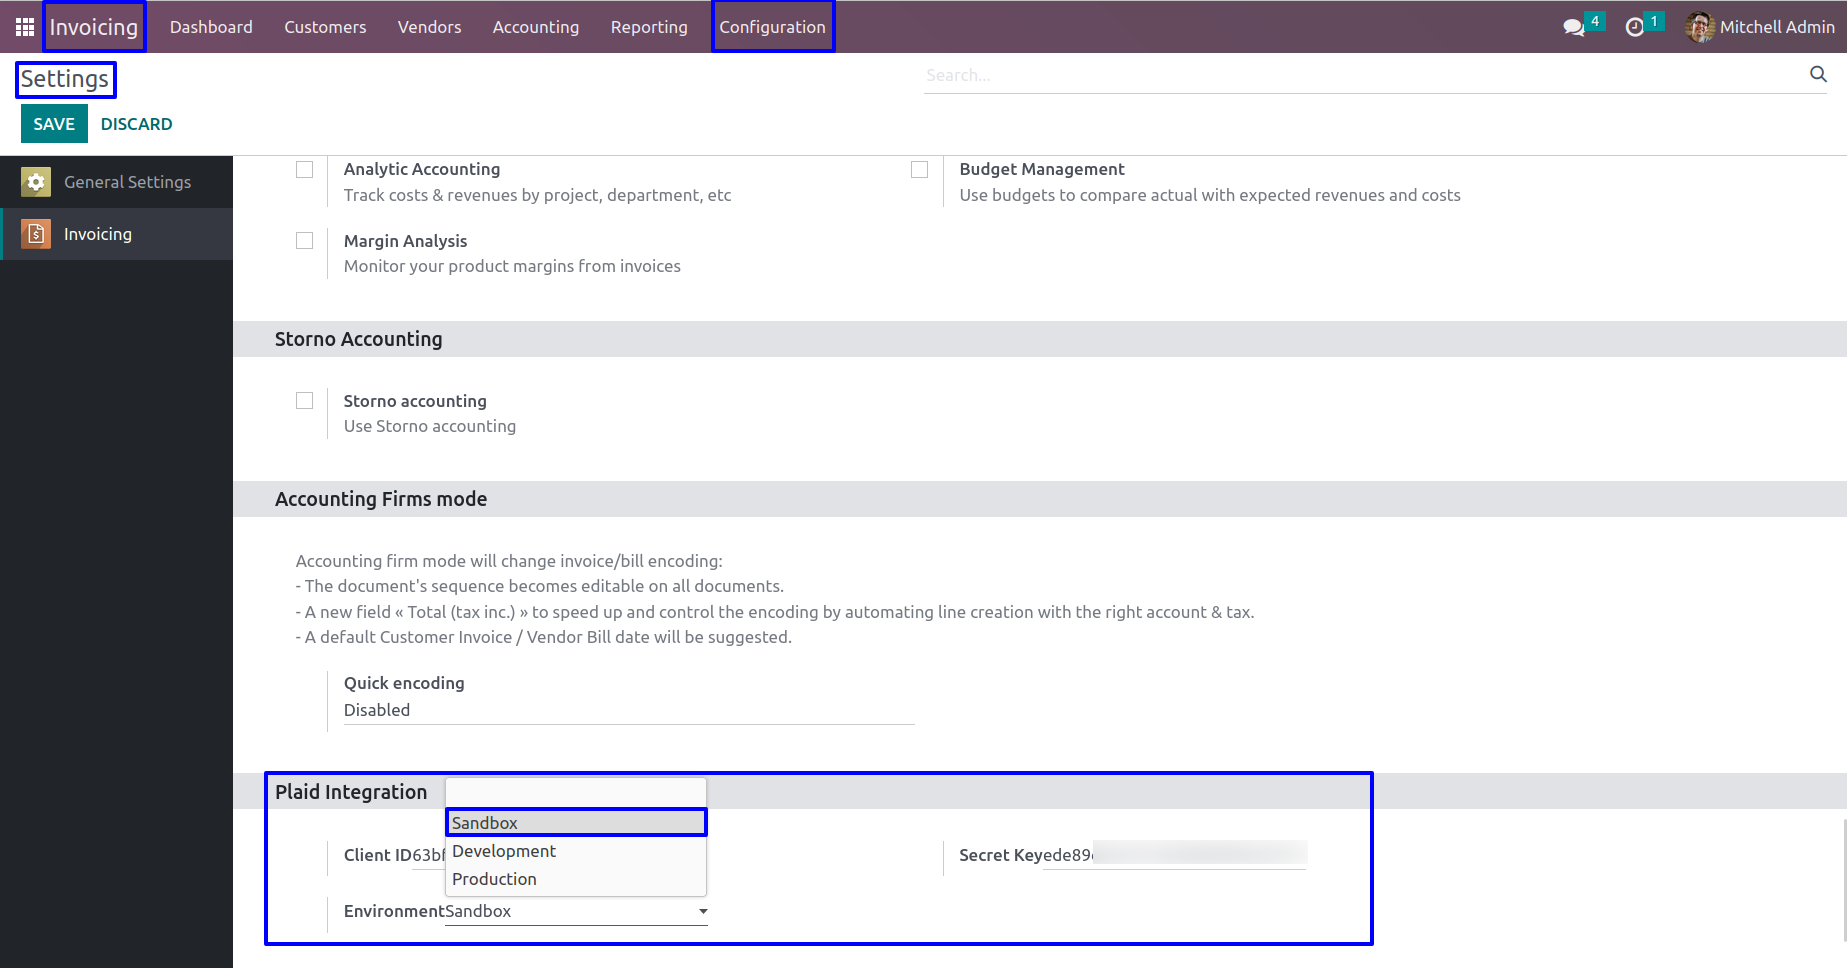Expand the Environment dropdown arrow

pyautogui.click(x=703, y=911)
